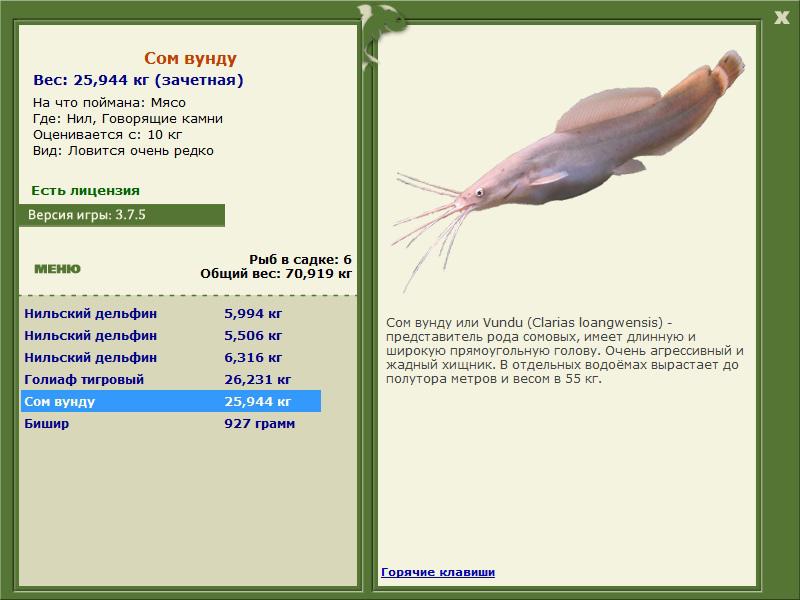
Task: Select the Голиаф тигровый fish row
Action: [x=171, y=380]
